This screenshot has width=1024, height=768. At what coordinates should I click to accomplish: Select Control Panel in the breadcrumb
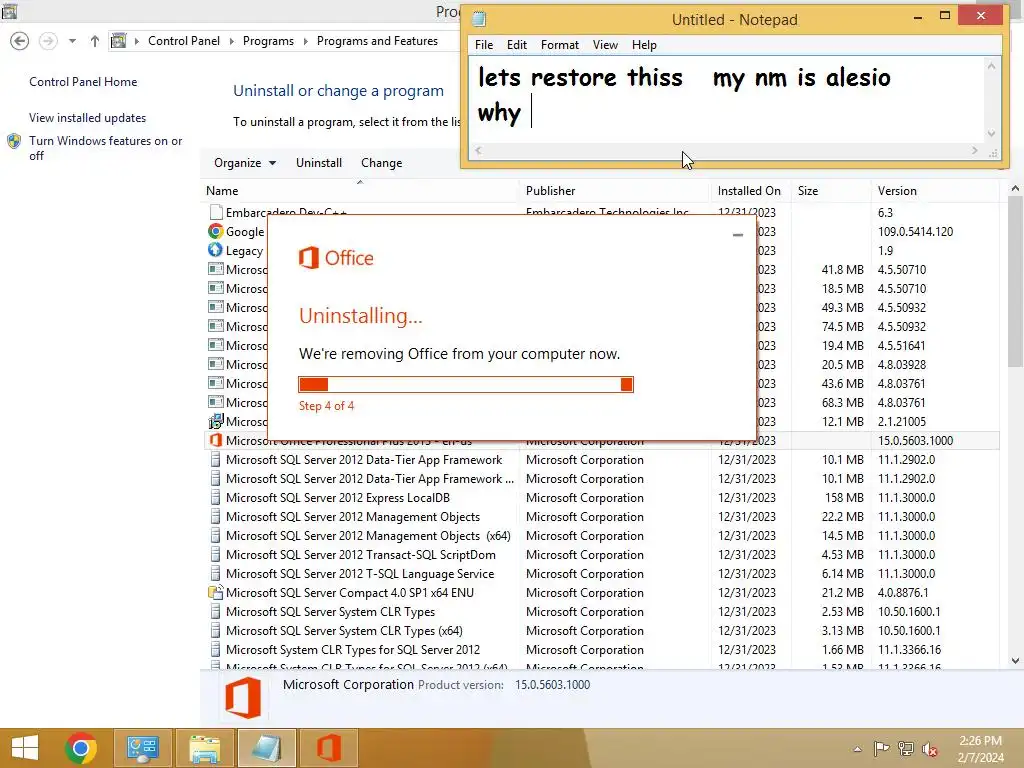[184, 40]
